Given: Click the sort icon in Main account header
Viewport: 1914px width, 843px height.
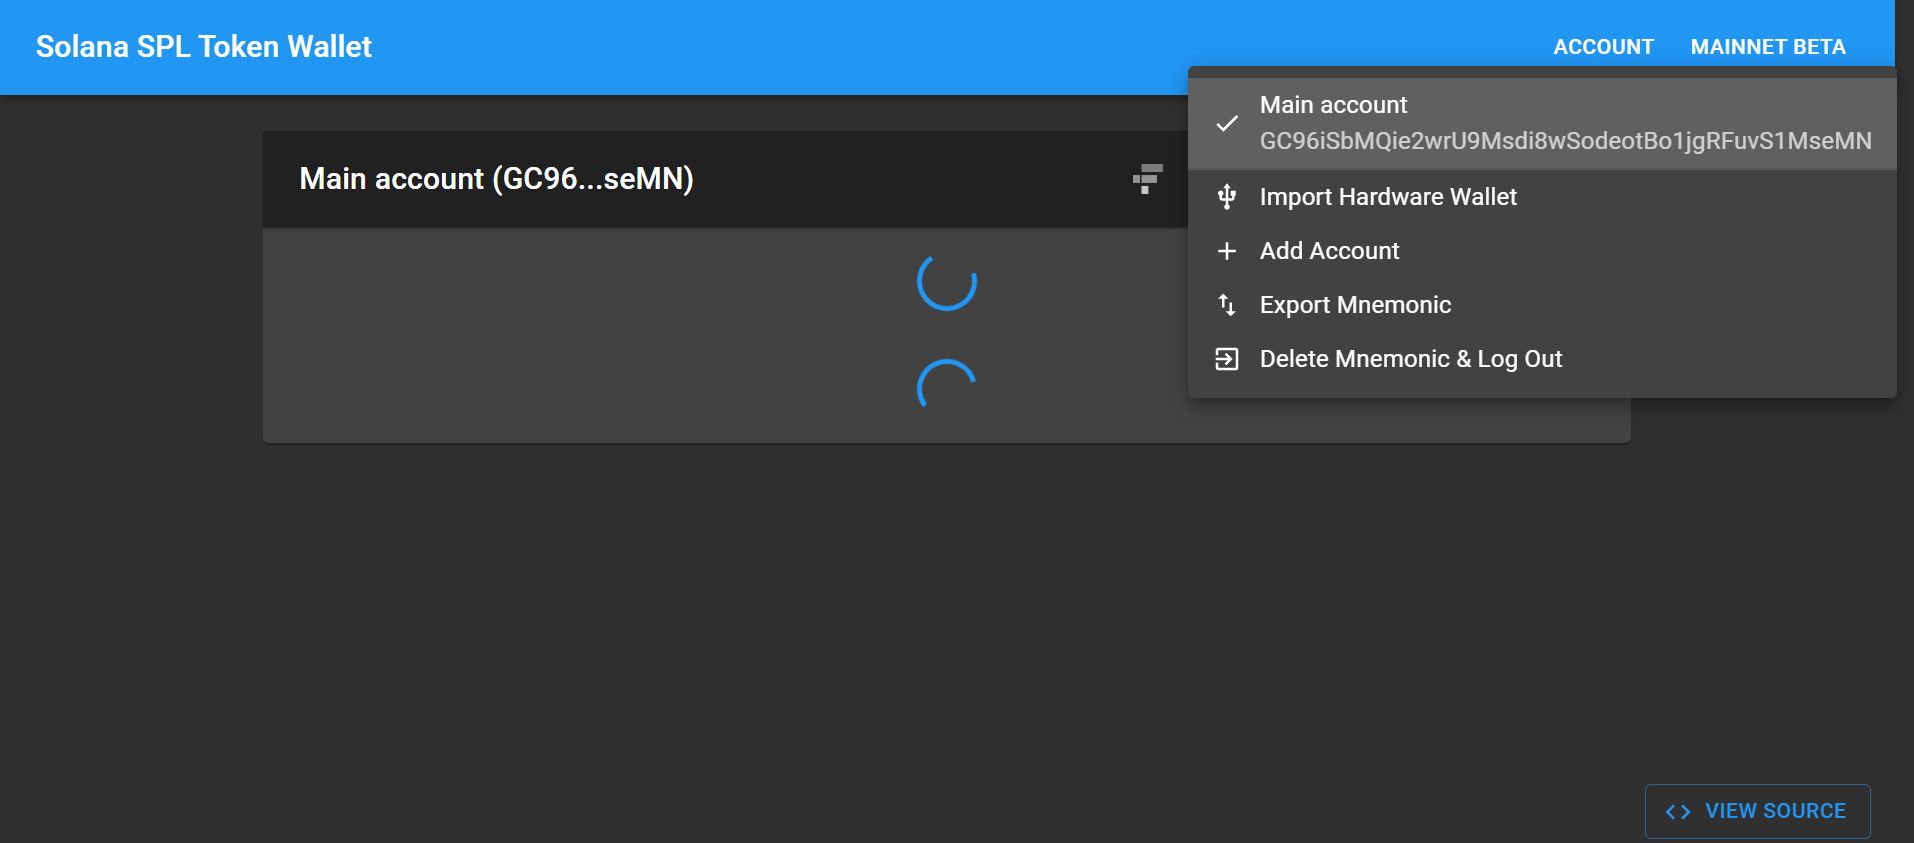Looking at the screenshot, I should [x=1147, y=179].
